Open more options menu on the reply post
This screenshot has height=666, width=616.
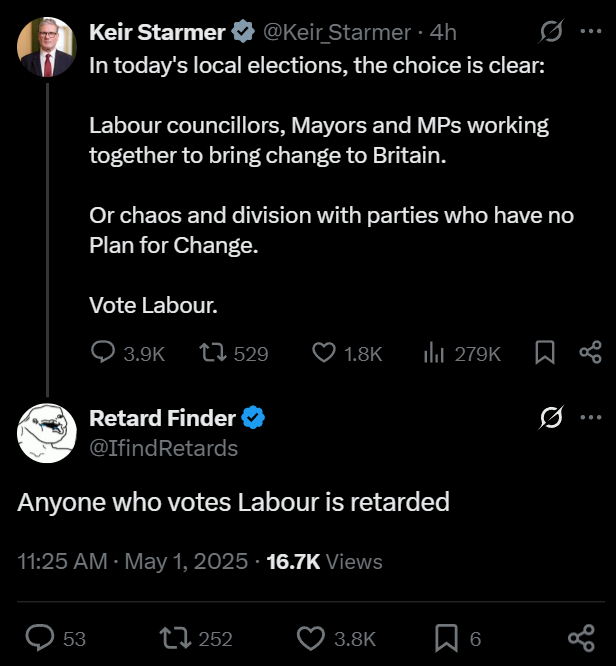click(591, 418)
